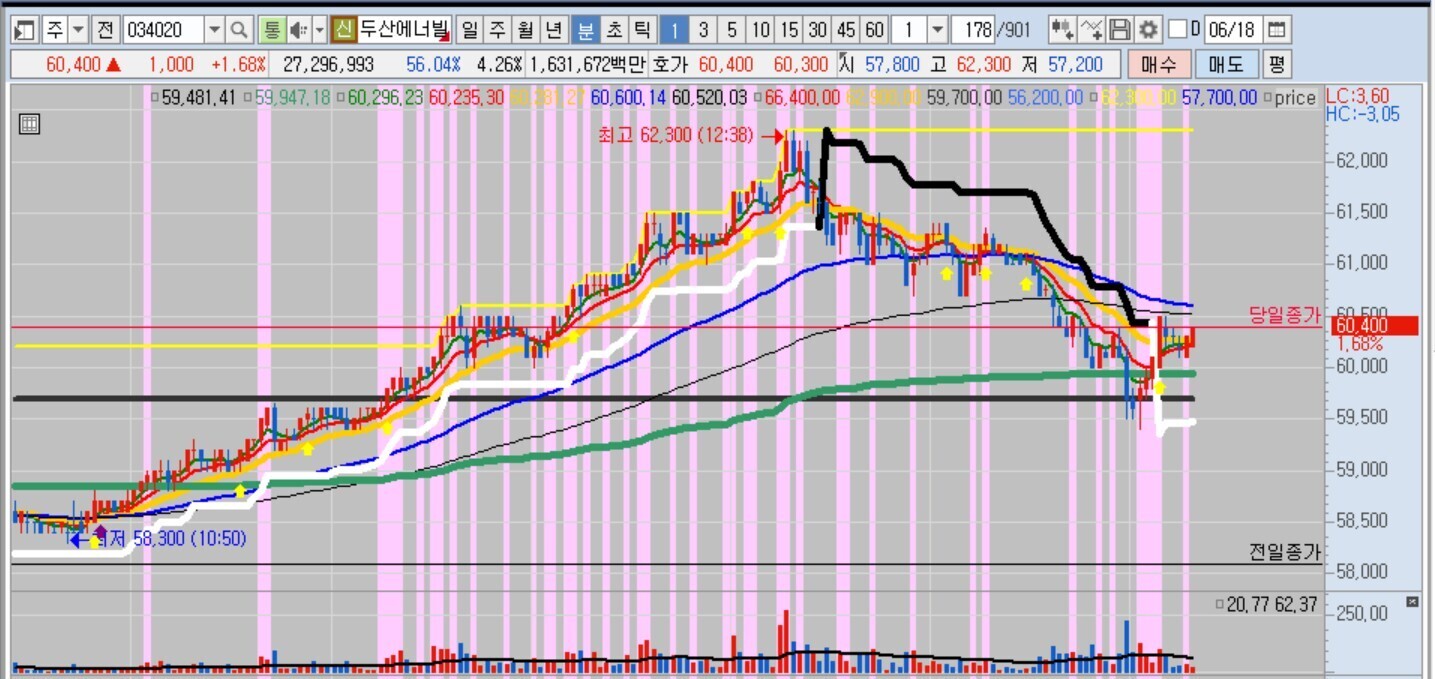Click the grid table icon on chart
Viewport: 1435px width, 679px height.
[x=29, y=125]
